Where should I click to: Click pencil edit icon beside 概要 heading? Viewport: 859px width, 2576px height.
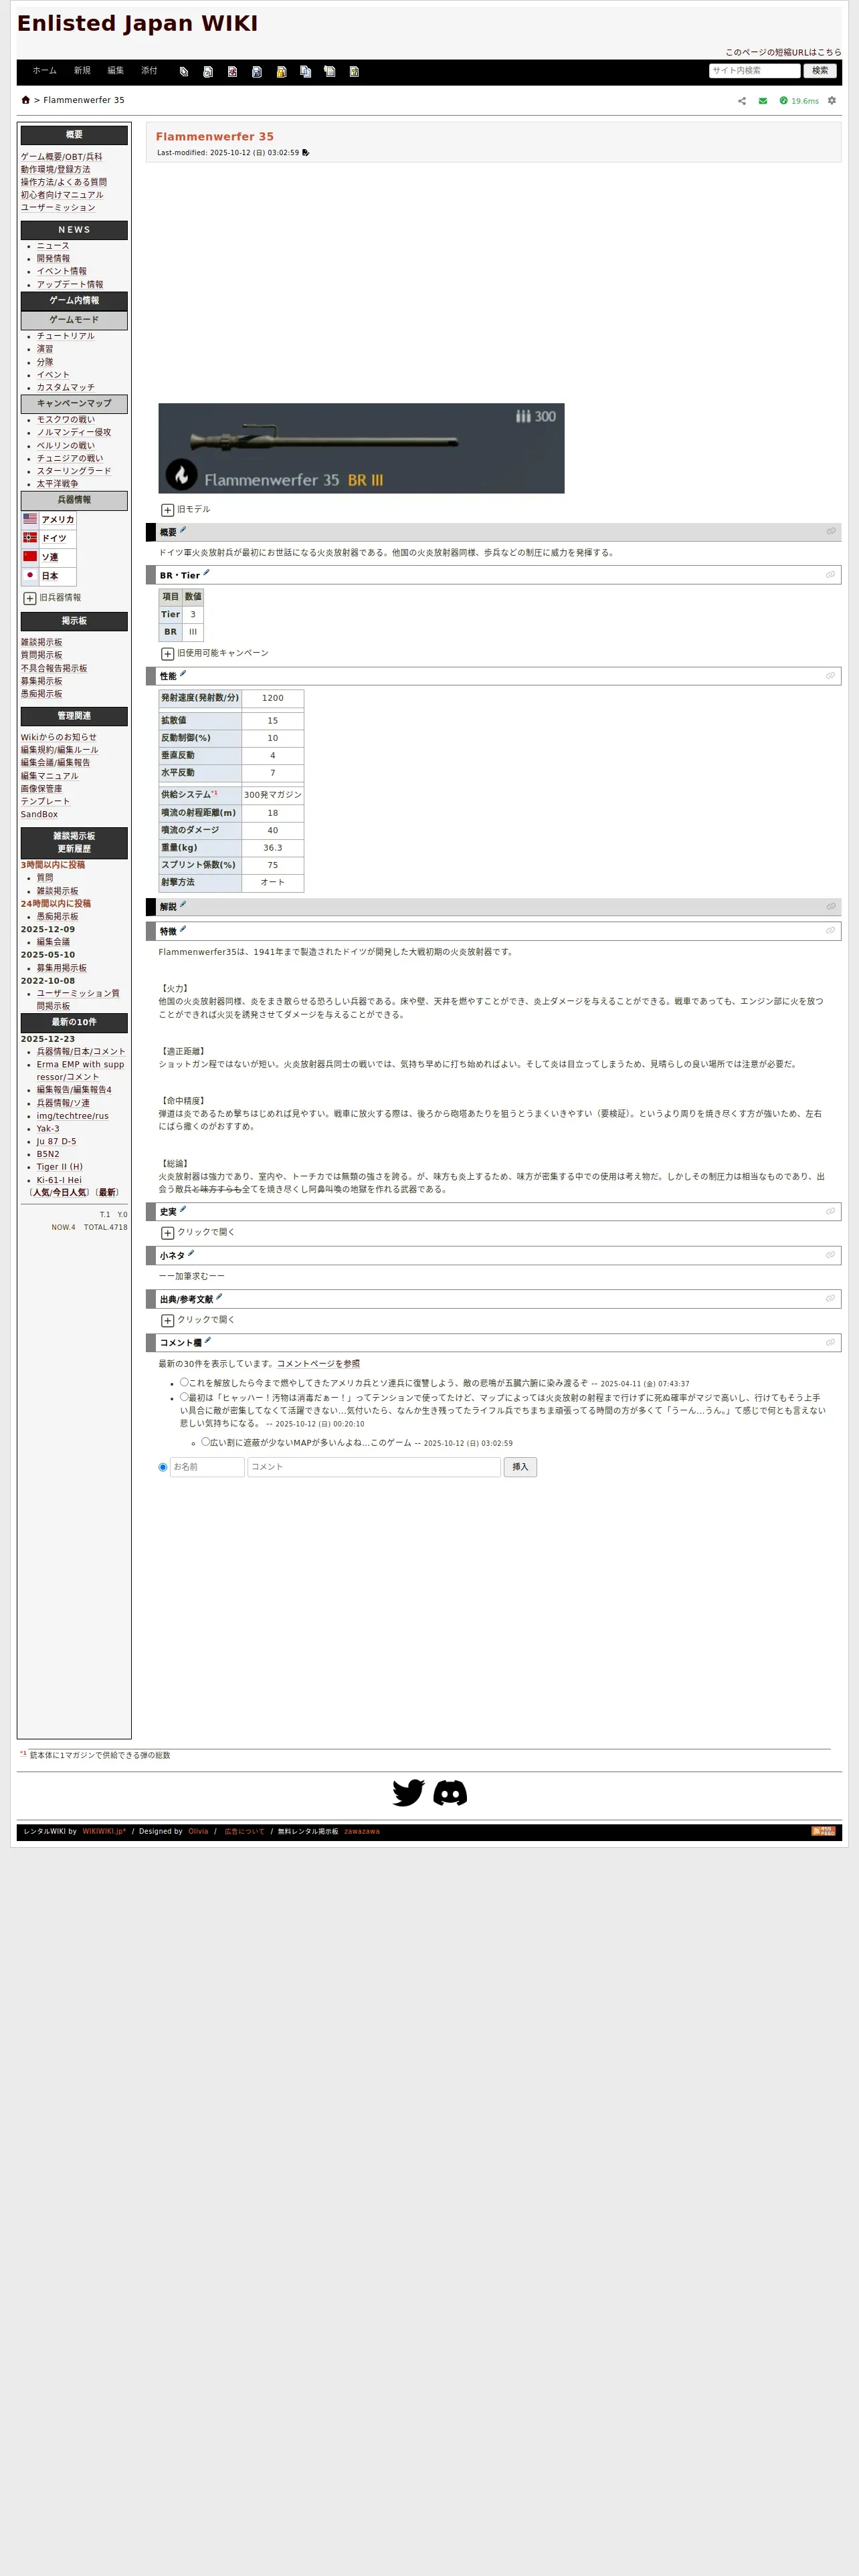[183, 530]
